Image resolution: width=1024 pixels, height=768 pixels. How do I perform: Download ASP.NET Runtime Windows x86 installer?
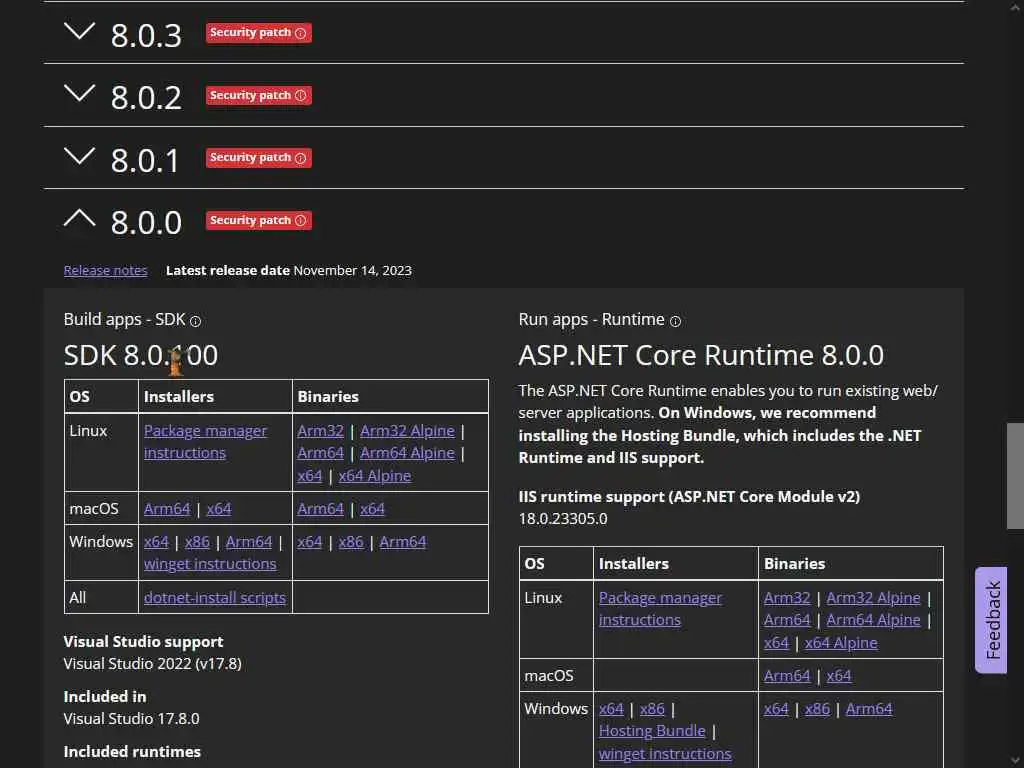point(652,709)
